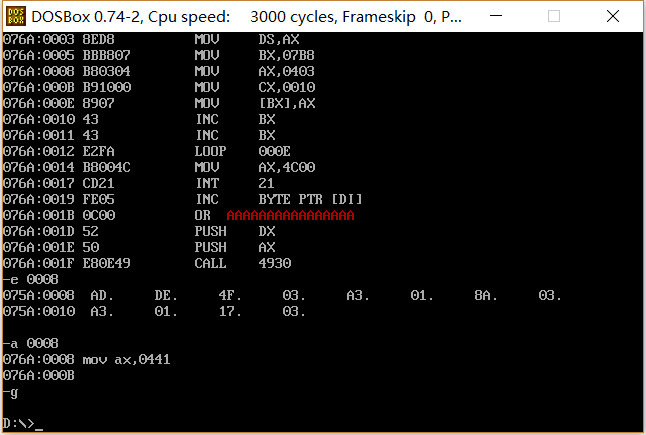Select the line 'MOV CX,0010'
The width and height of the screenshot is (646, 435).
point(159,87)
